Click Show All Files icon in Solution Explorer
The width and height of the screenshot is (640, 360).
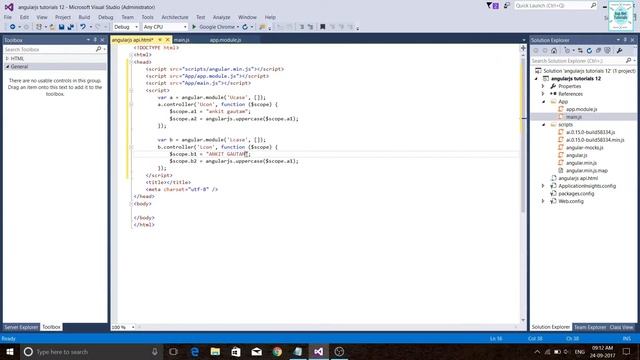point(607,51)
